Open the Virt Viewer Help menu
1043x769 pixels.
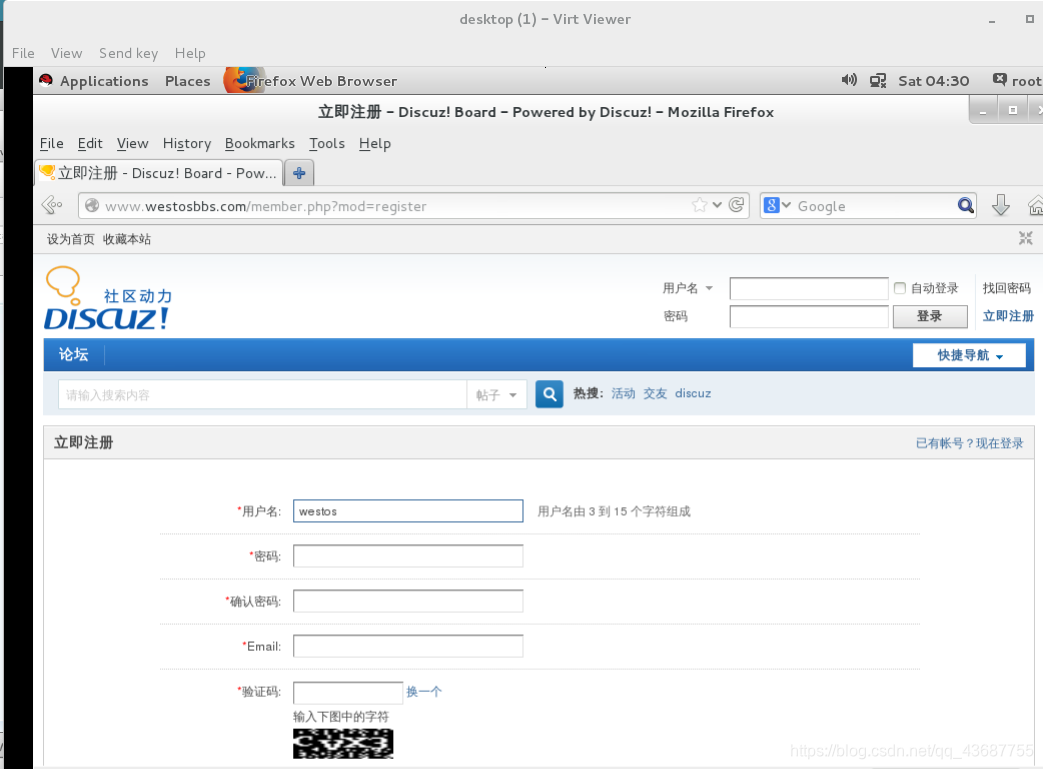click(190, 53)
